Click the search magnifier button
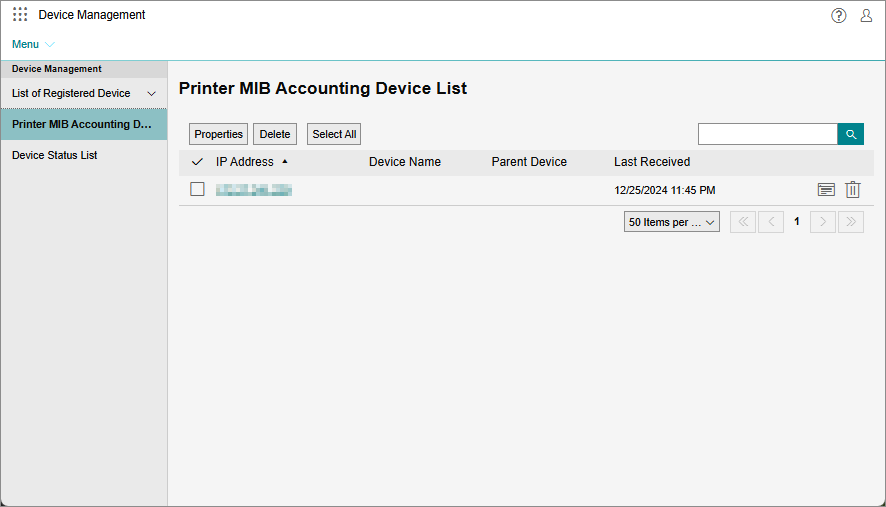The width and height of the screenshot is (886, 507). click(850, 134)
